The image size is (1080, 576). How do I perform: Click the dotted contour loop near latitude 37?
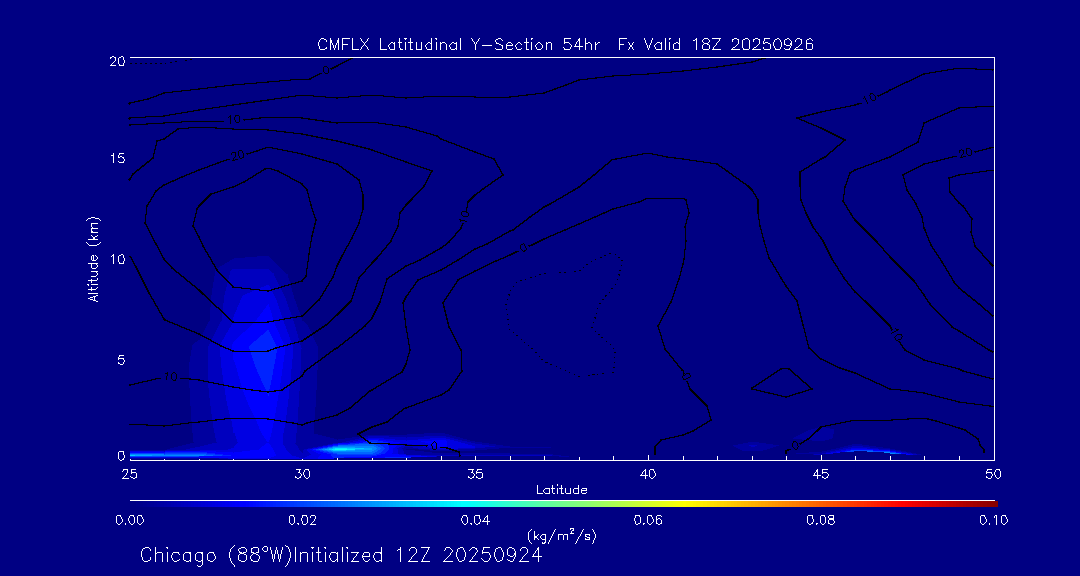(565, 315)
